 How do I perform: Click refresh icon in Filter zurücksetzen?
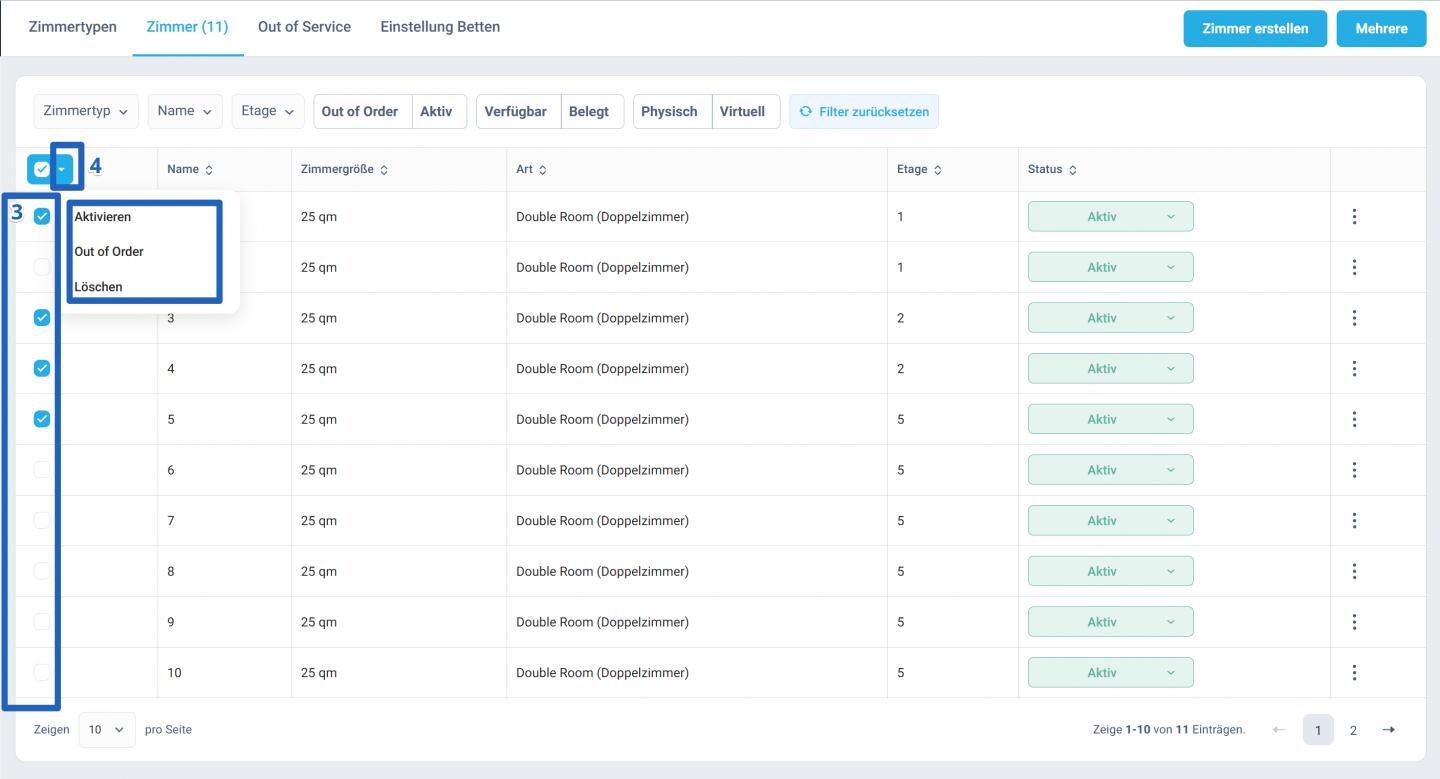[x=805, y=112]
